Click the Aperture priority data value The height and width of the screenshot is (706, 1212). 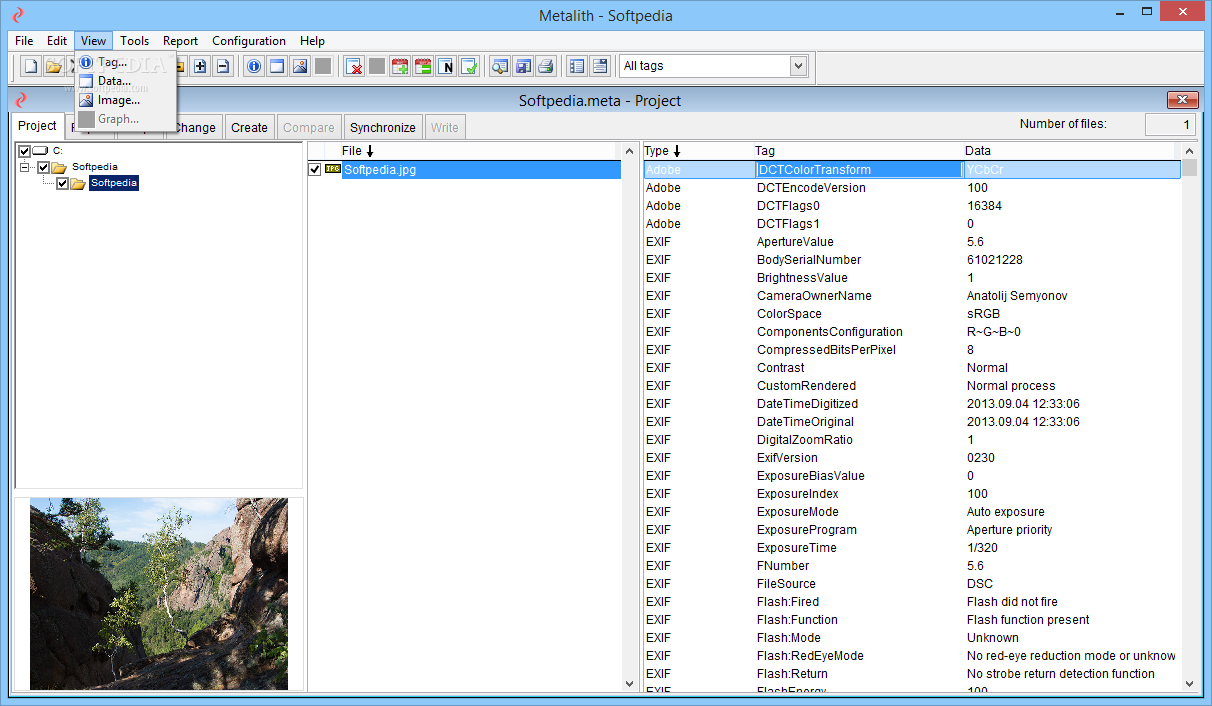pos(1009,530)
